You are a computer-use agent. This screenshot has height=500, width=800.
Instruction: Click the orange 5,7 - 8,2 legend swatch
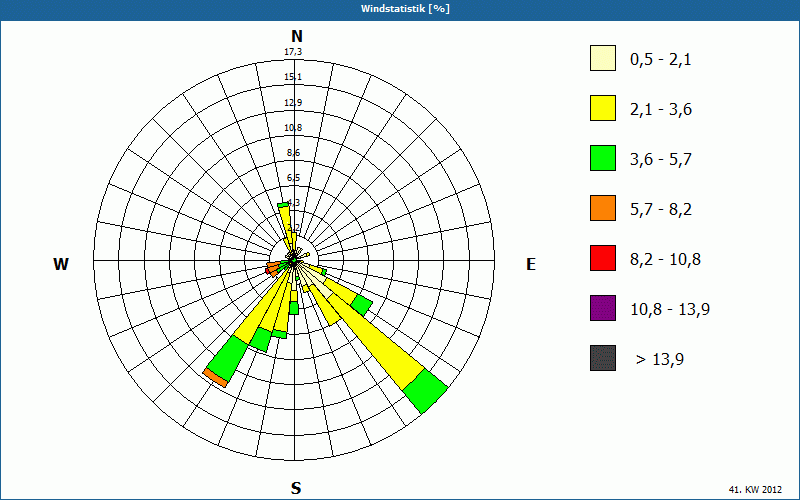coord(603,208)
